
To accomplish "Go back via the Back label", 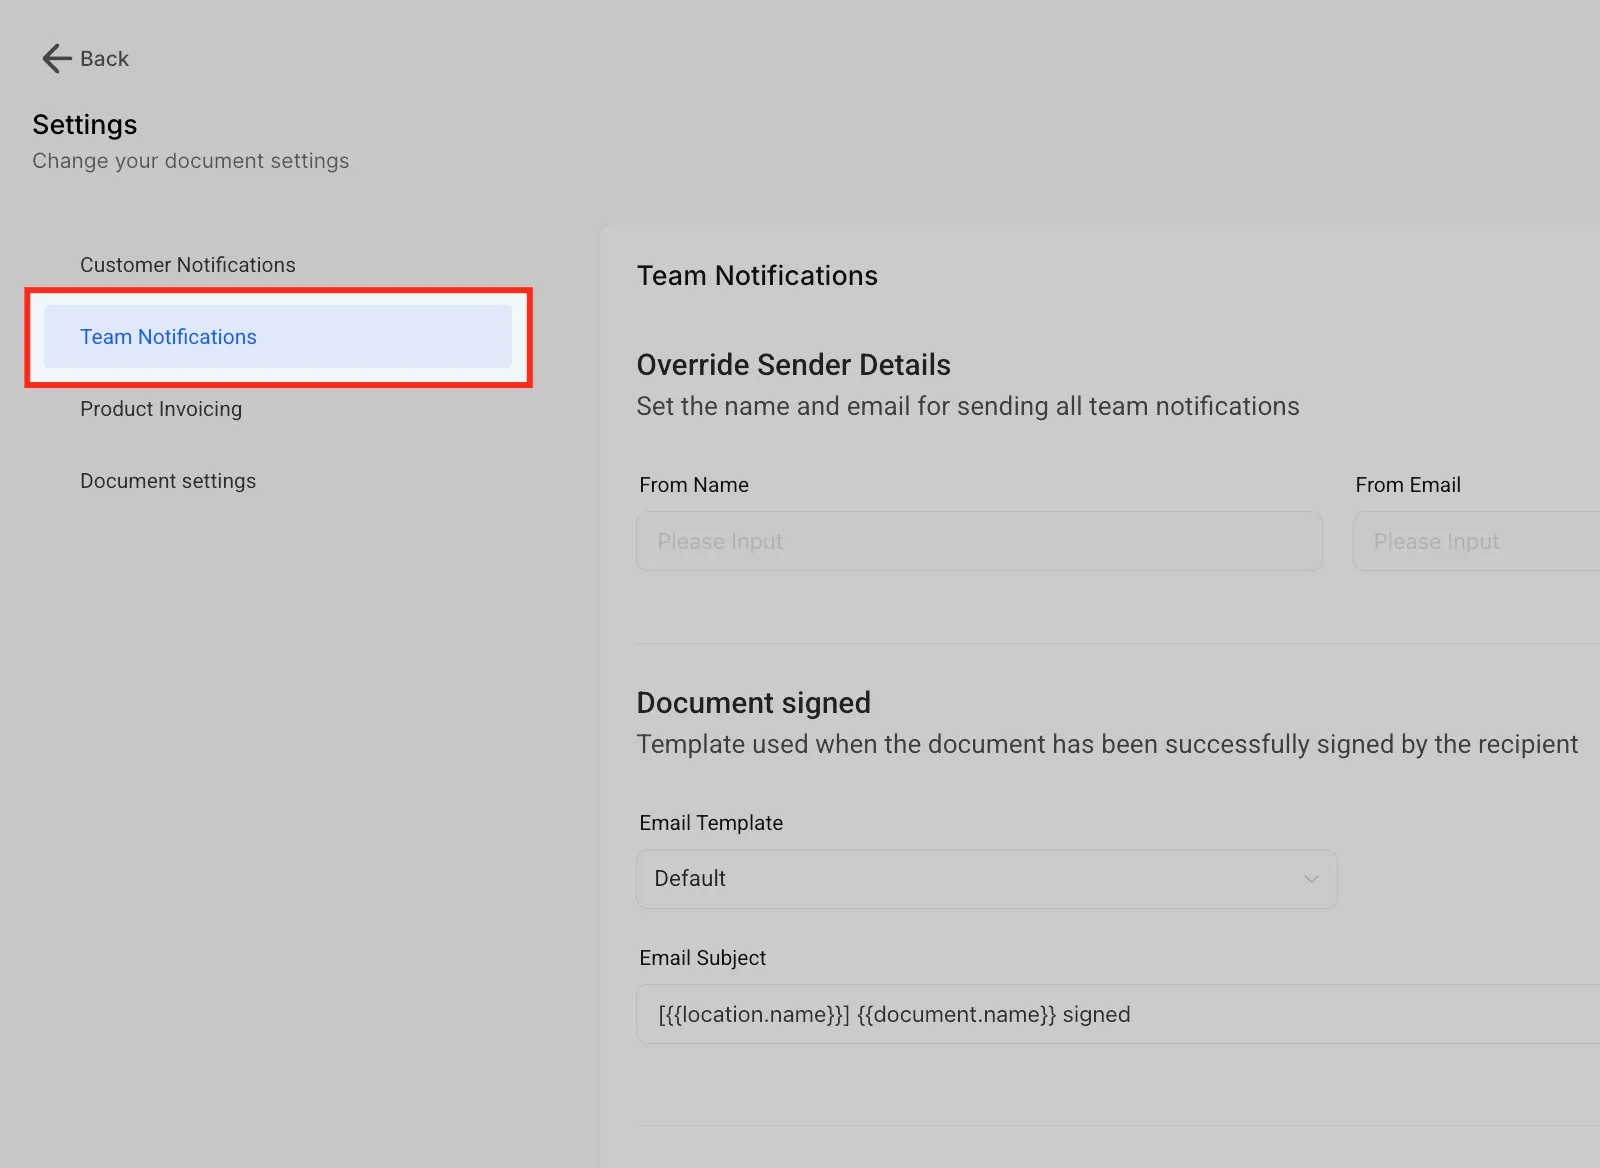I will [x=104, y=59].
